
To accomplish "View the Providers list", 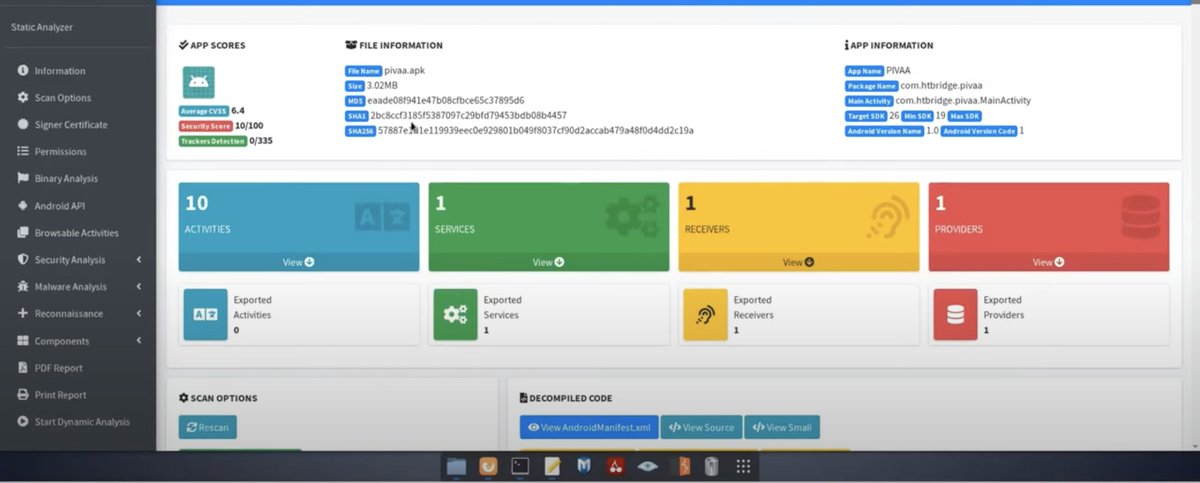I will (x=1049, y=262).
